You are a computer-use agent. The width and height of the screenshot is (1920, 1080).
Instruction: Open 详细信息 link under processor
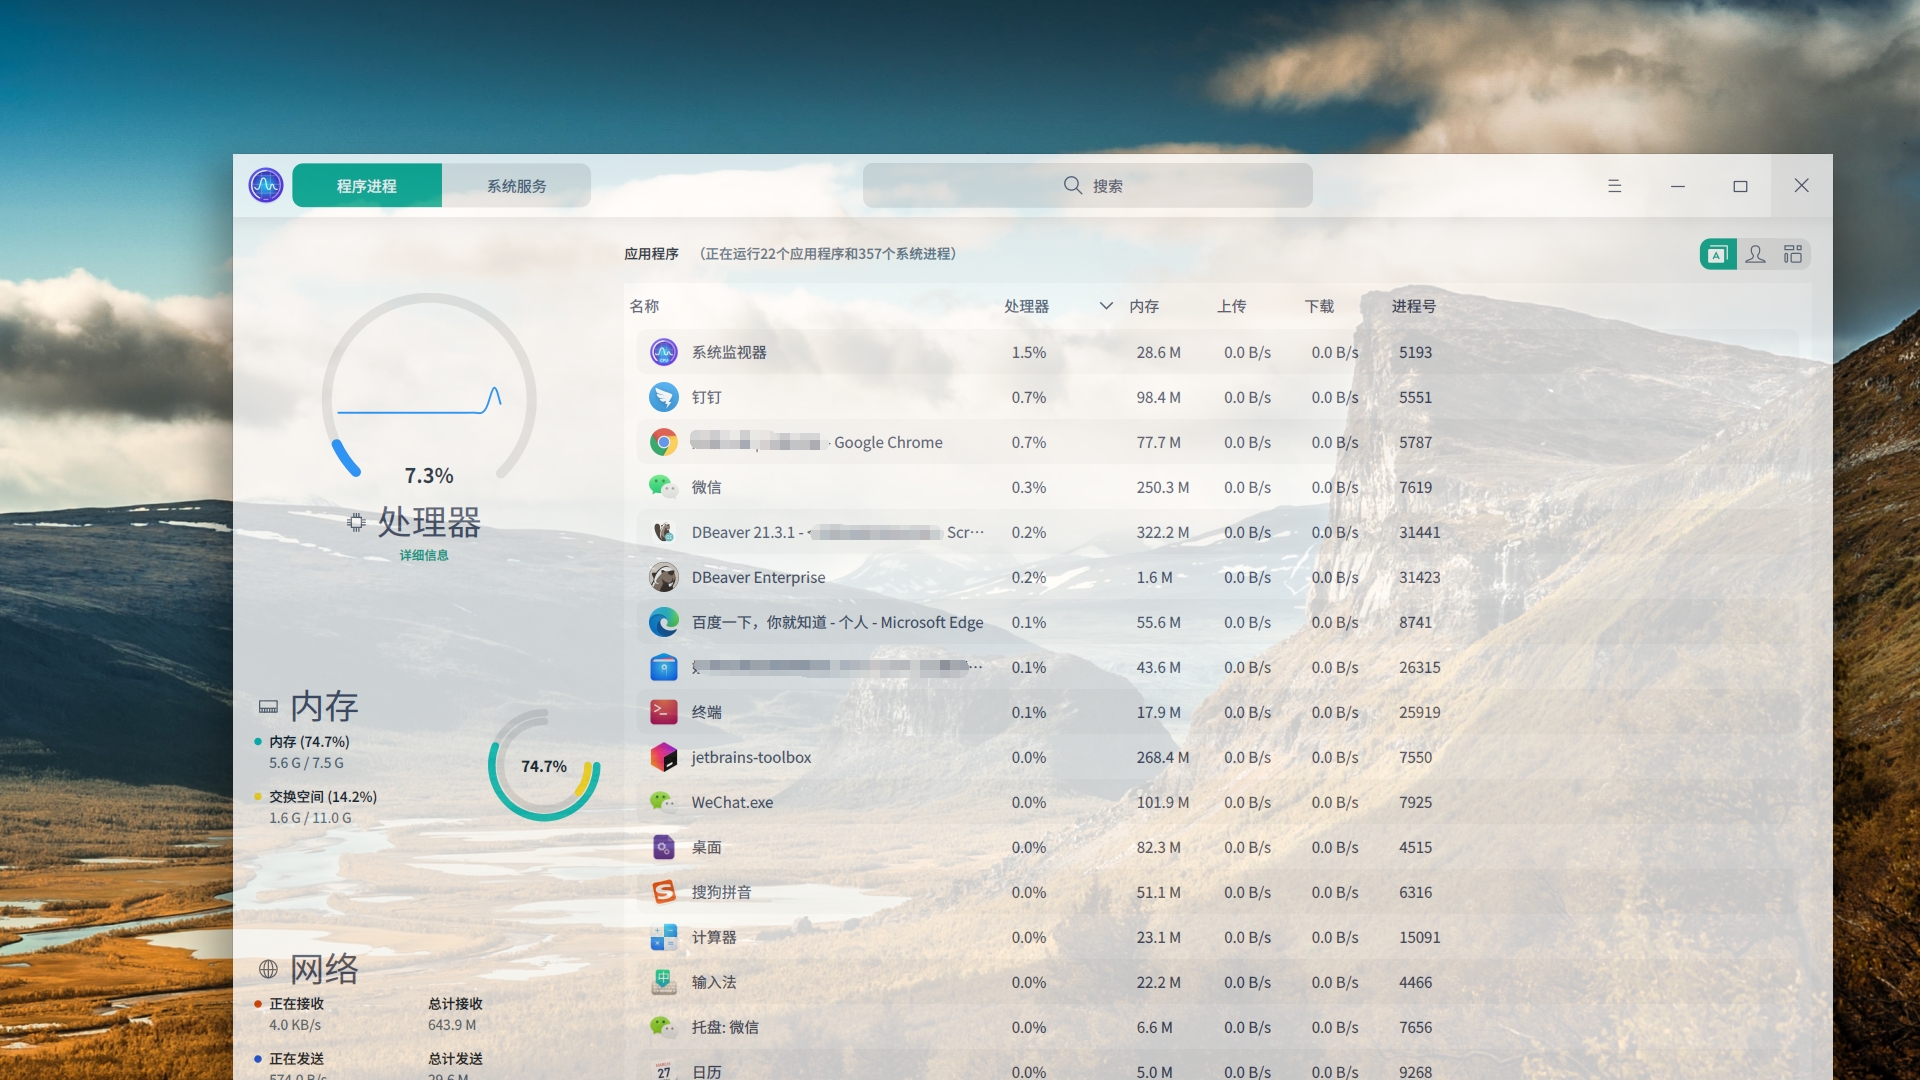pos(424,555)
